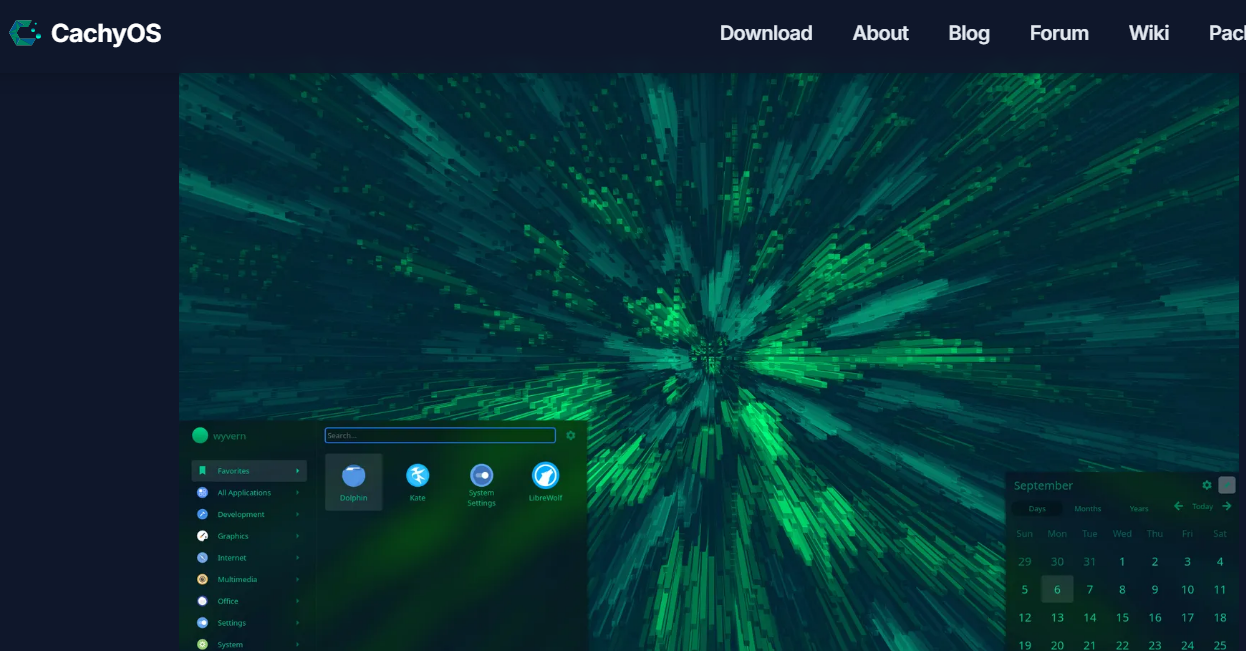Click the Wed weekday header
1246x651 pixels.
point(1122,533)
